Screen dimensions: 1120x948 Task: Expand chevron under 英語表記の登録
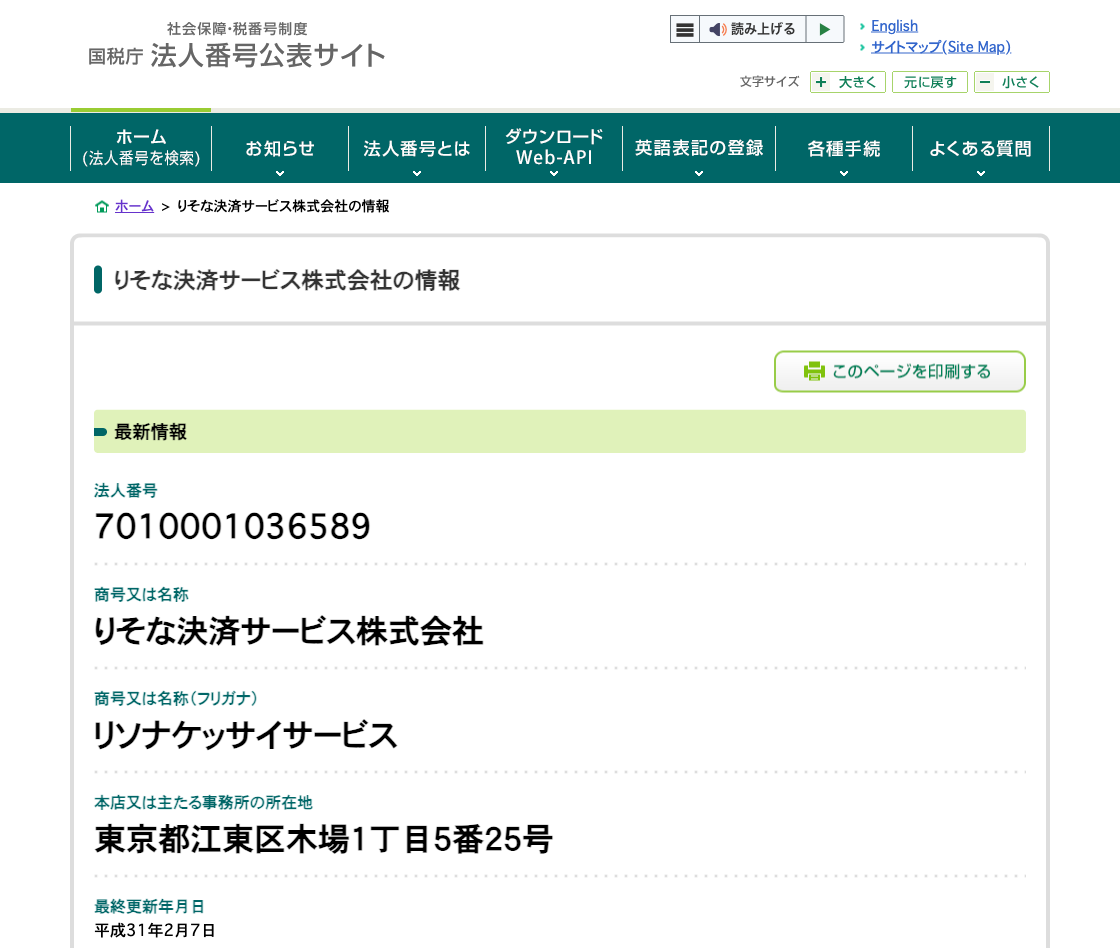click(x=699, y=174)
